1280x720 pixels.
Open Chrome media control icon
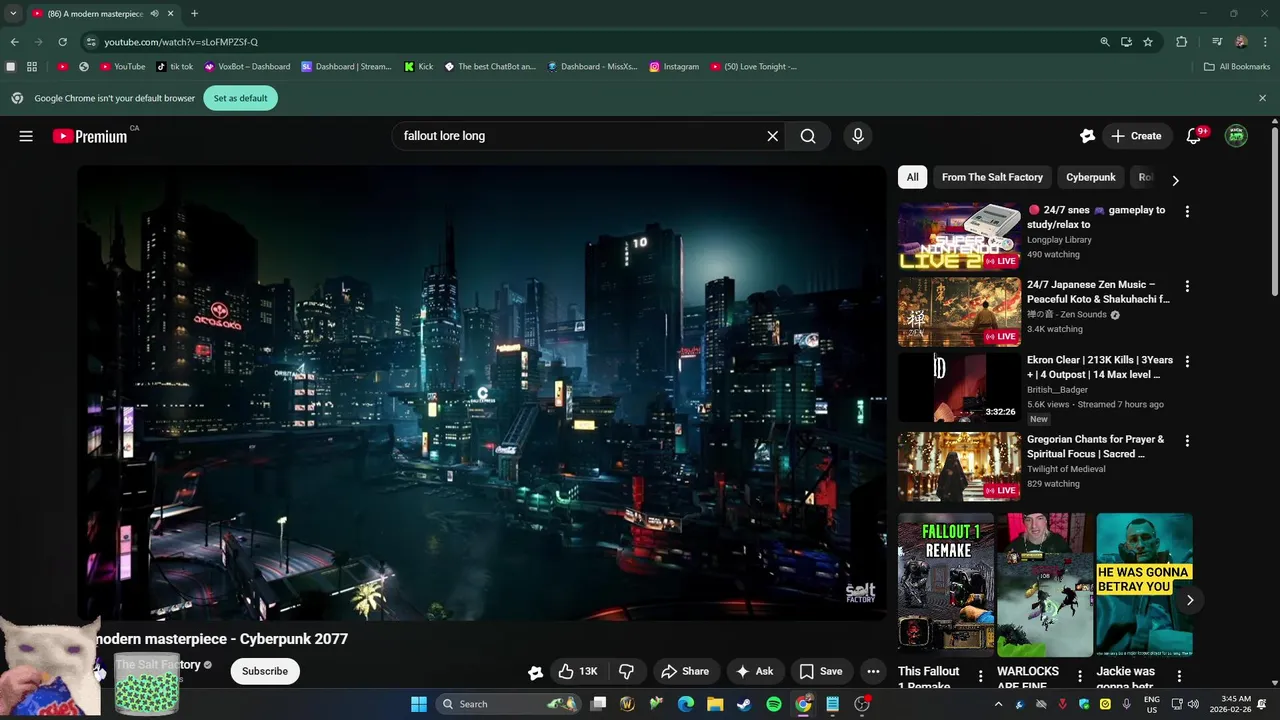click(1217, 42)
